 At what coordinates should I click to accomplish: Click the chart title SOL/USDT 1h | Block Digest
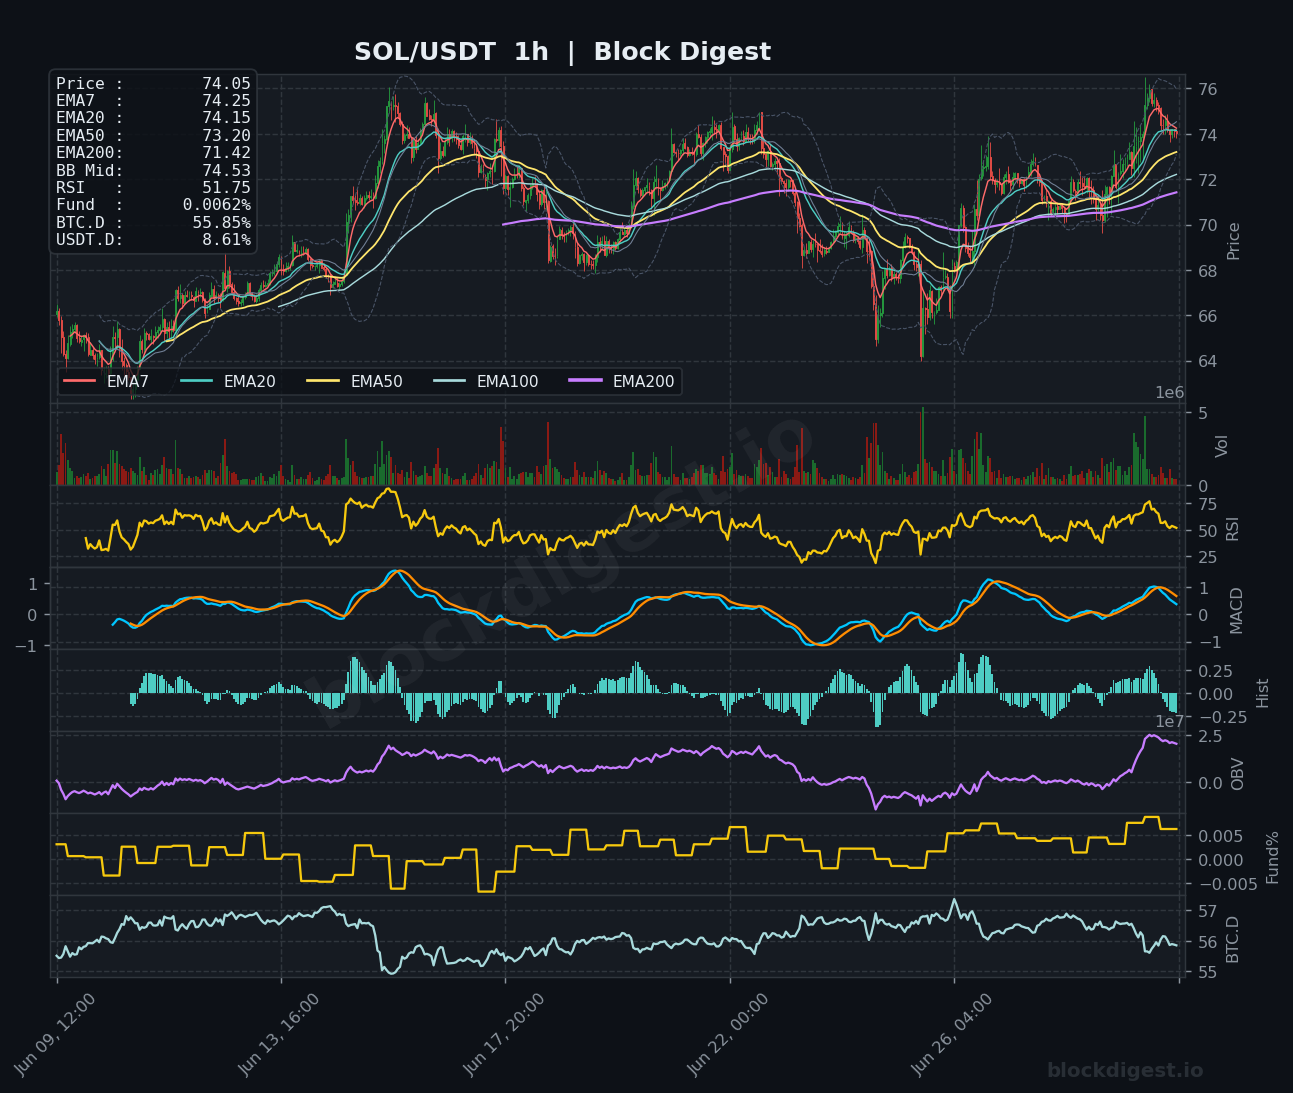[x=562, y=52]
